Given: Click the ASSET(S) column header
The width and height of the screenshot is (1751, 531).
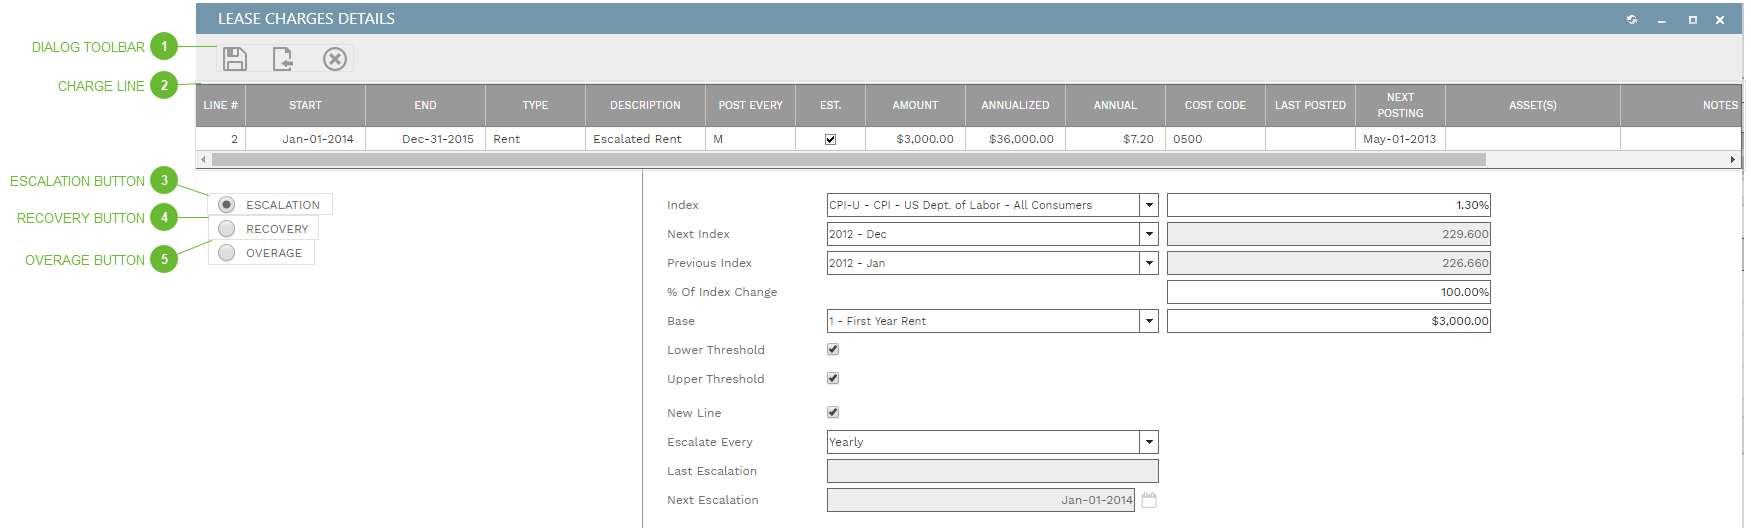Looking at the screenshot, I should pyautogui.click(x=1533, y=105).
